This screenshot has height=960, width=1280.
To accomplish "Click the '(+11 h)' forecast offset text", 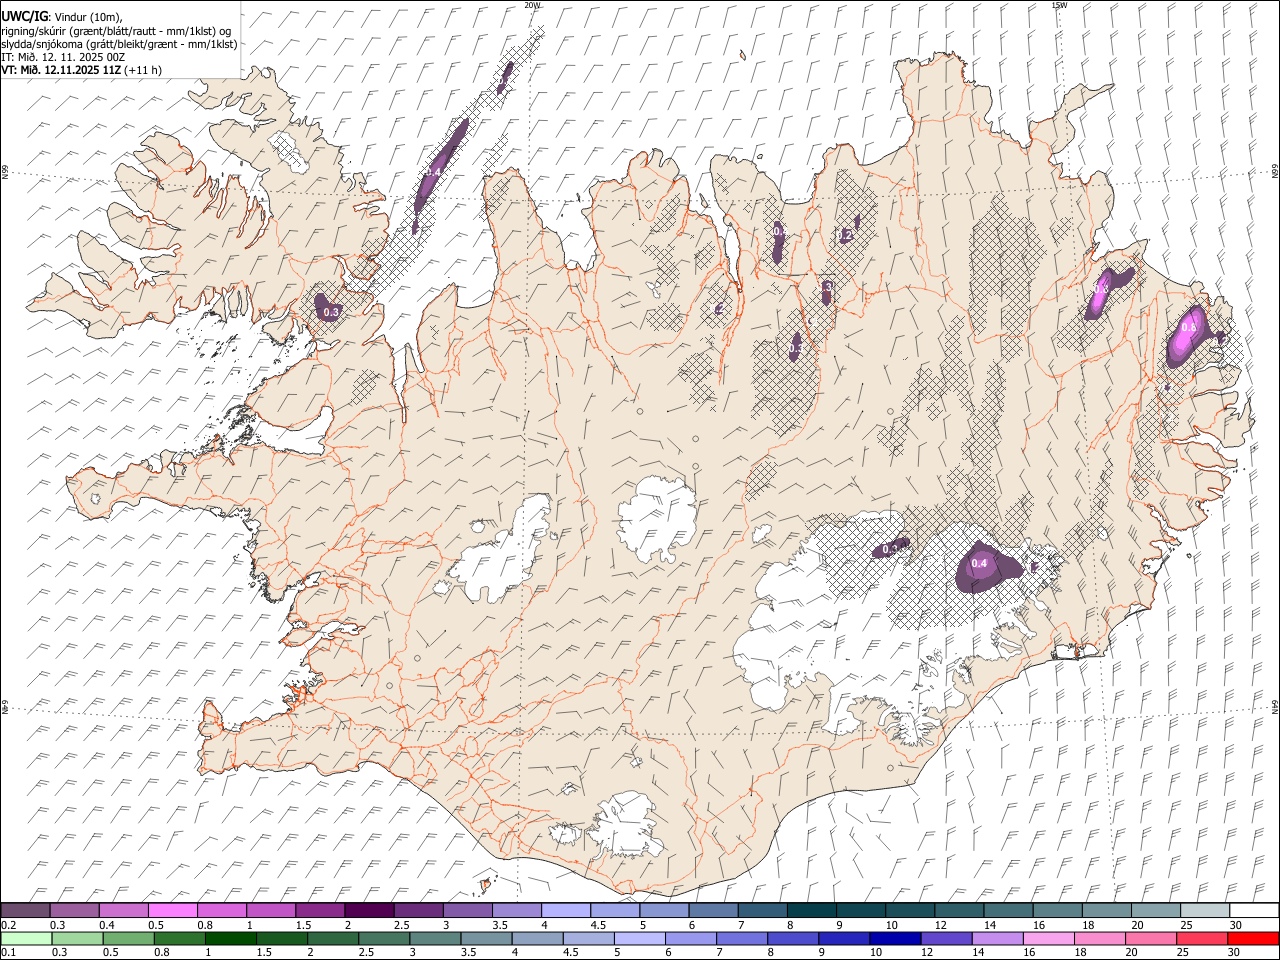I will coord(144,70).
